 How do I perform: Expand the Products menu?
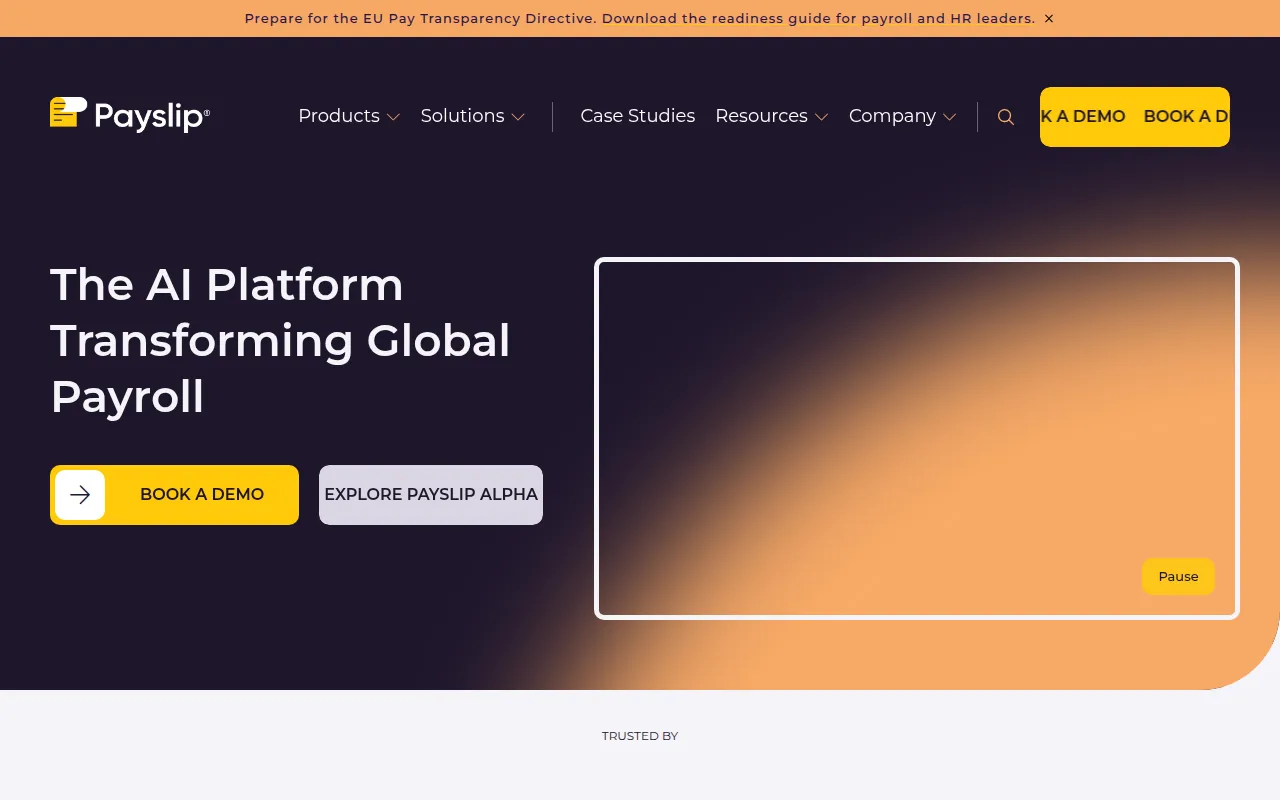coord(349,116)
